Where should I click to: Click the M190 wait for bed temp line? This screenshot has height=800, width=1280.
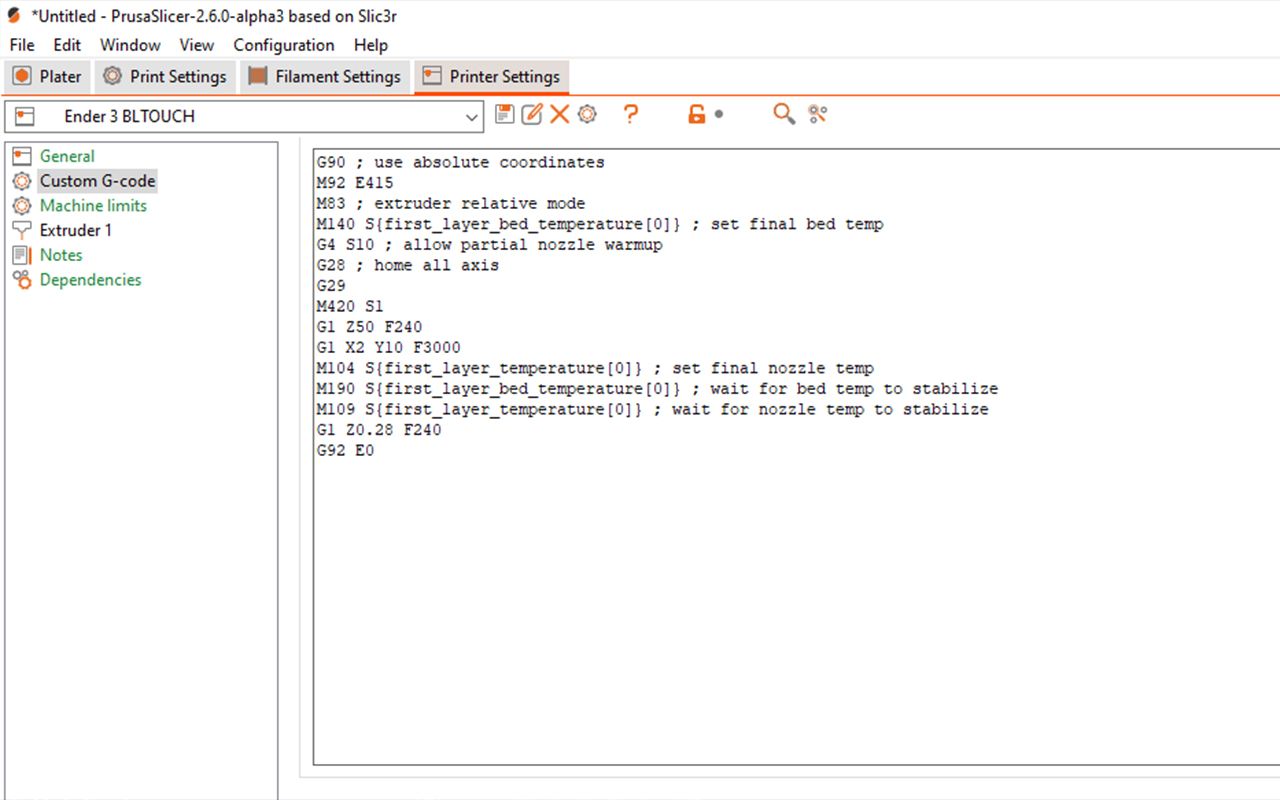coord(657,388)
